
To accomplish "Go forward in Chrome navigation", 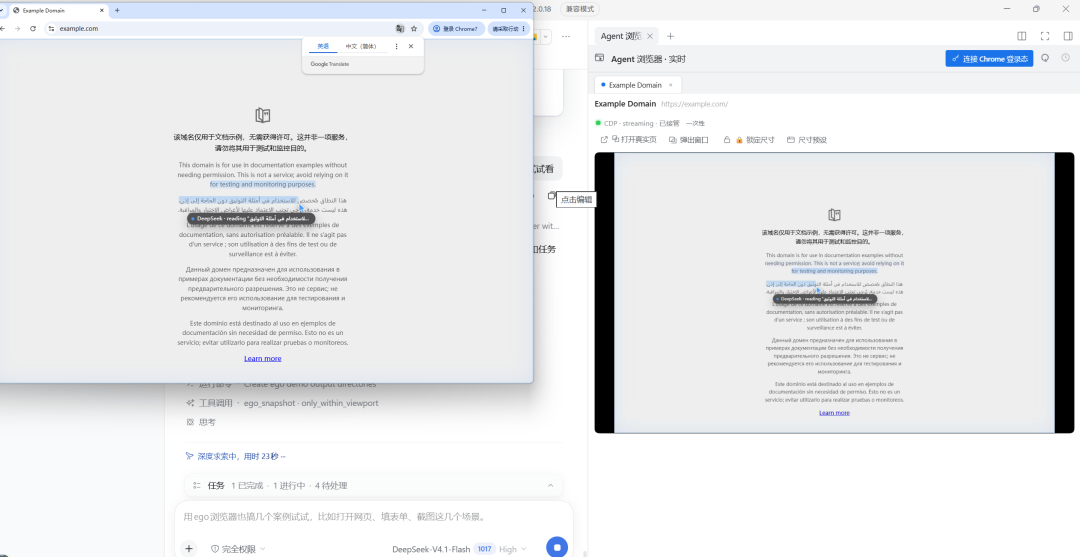I will click(x=18, y=29).
